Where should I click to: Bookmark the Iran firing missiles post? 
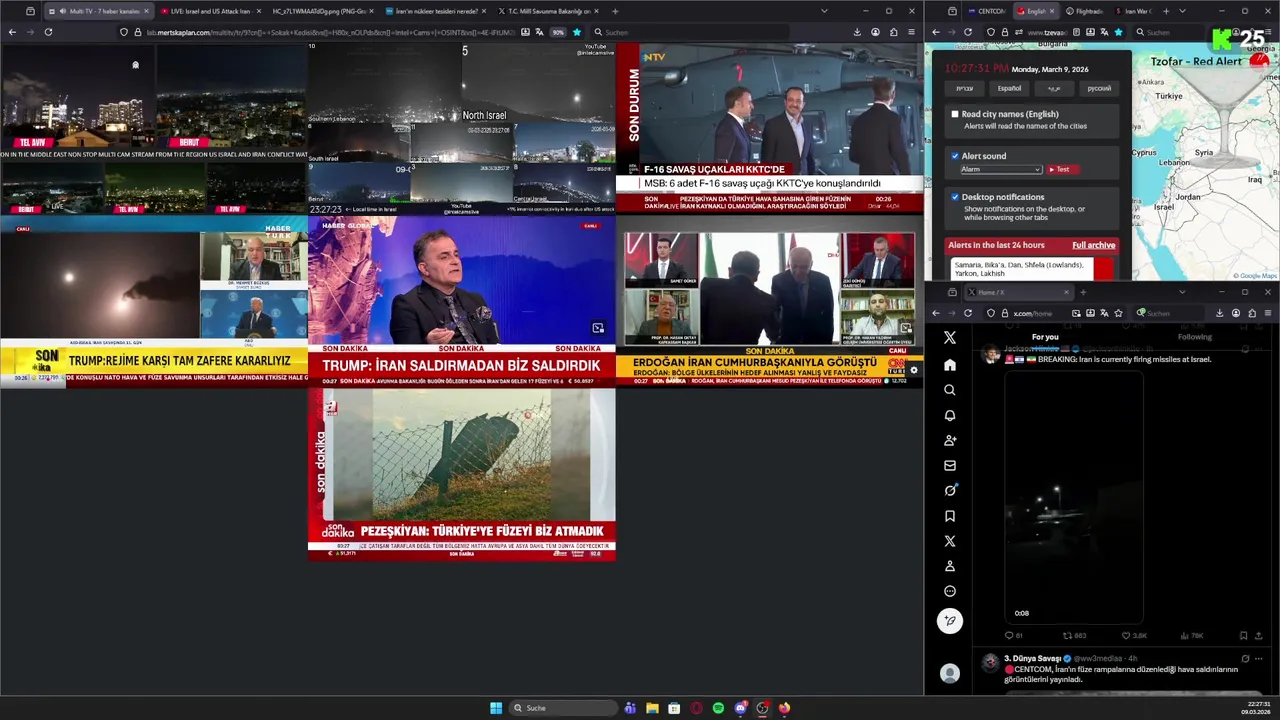tap(1243, 635)
